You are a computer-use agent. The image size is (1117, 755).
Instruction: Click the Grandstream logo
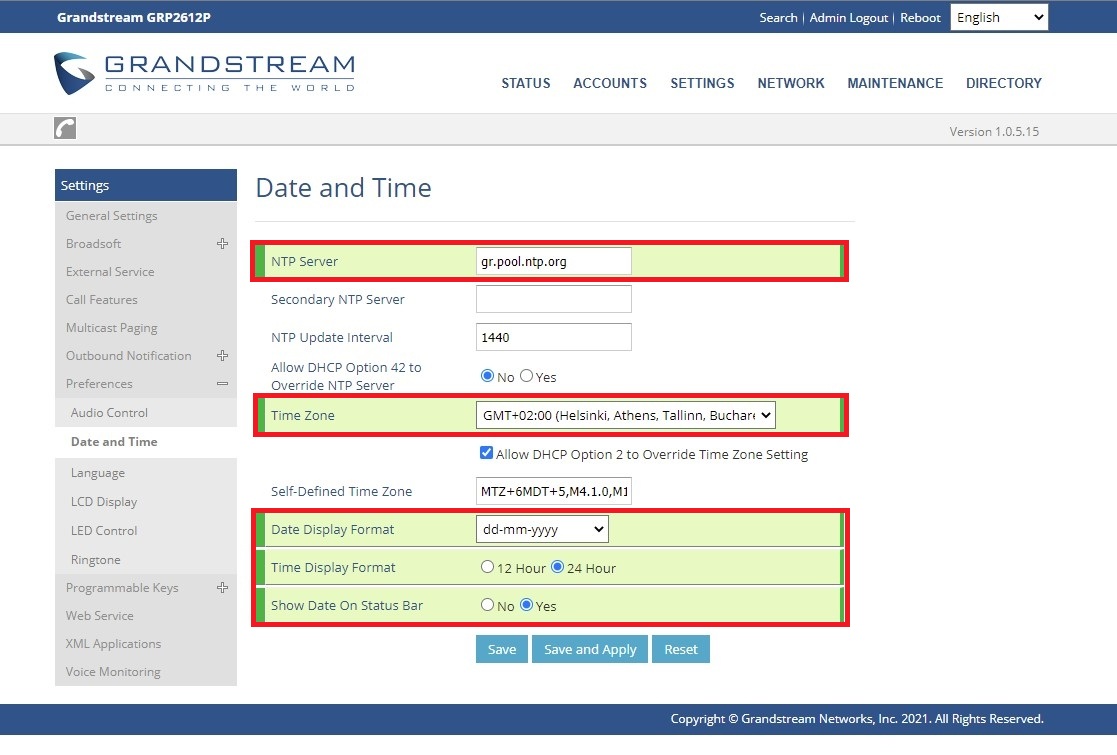click(204, 74)
